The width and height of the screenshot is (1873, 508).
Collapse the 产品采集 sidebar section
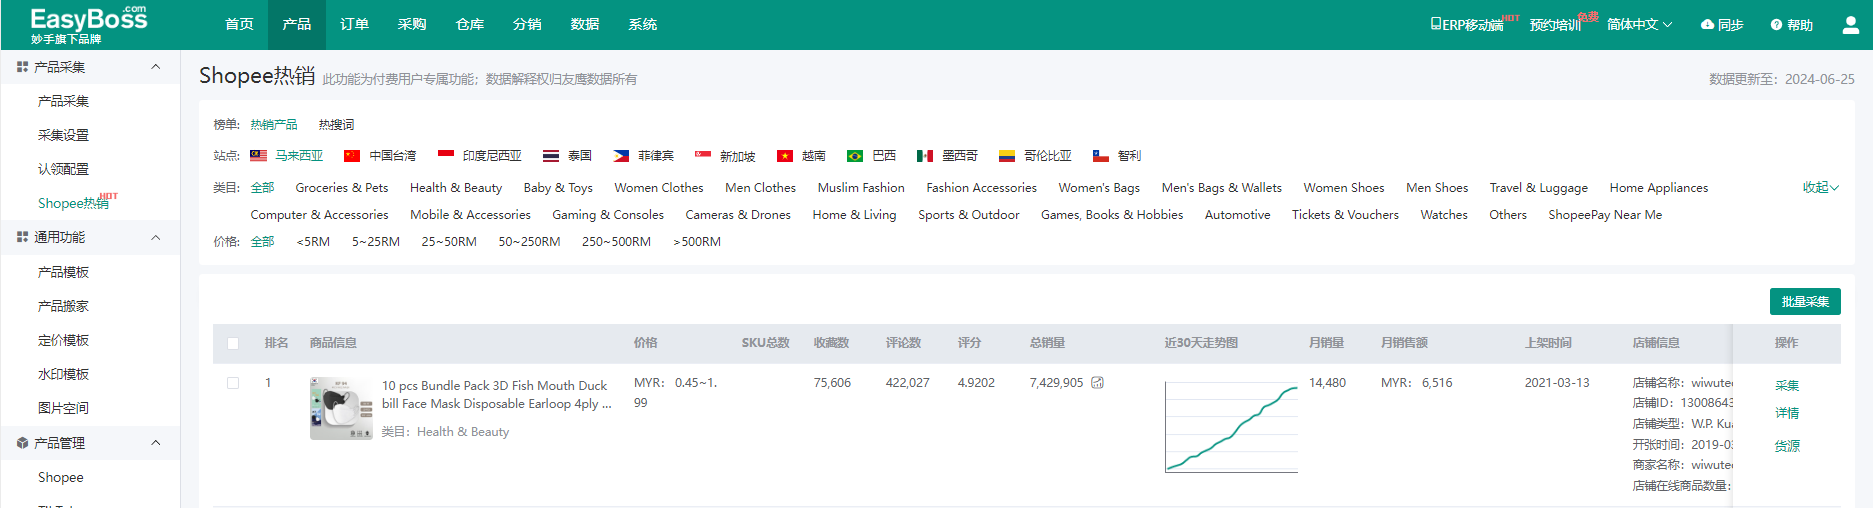click(156, 67)
